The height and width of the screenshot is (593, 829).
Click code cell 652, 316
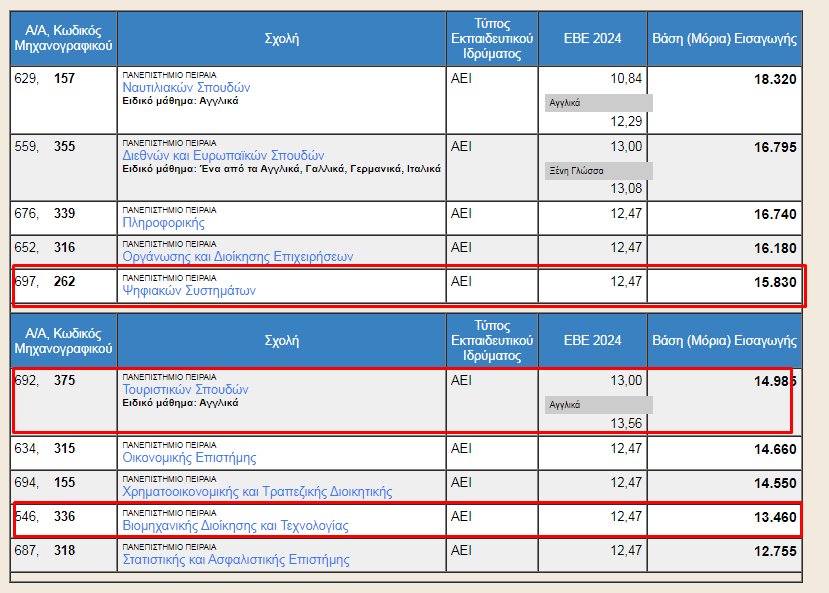tap(63, 252)
